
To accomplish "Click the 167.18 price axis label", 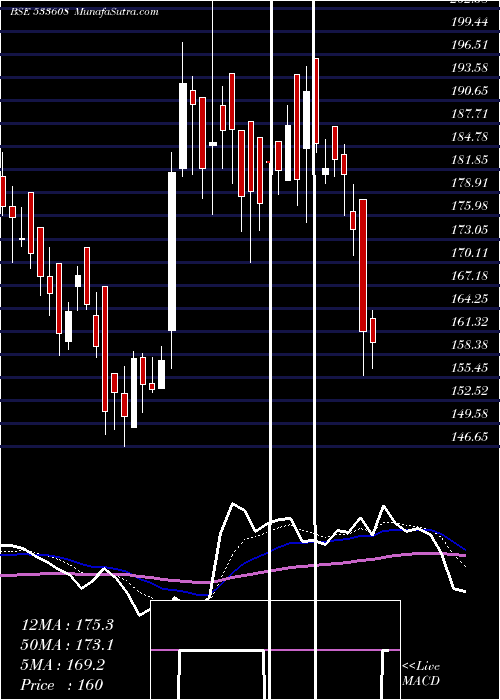I will [469, 276].
